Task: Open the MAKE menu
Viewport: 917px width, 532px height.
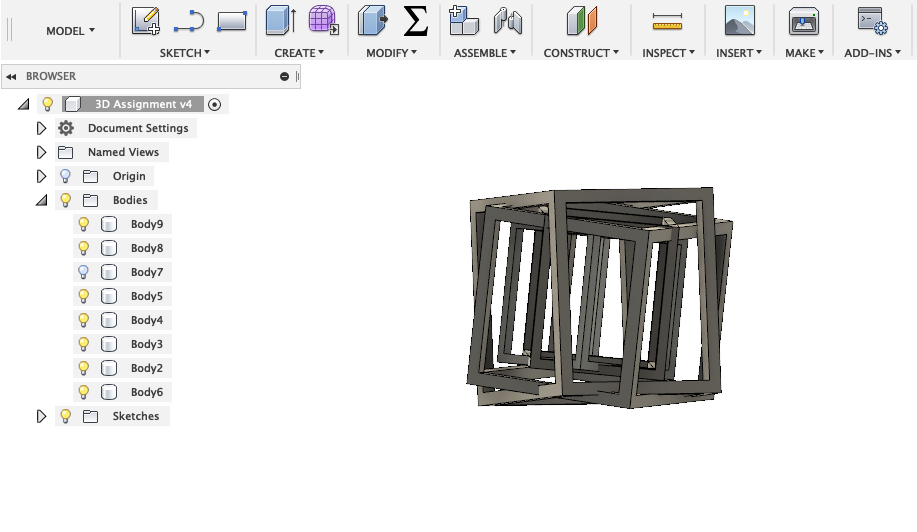Action: (804, 53)
